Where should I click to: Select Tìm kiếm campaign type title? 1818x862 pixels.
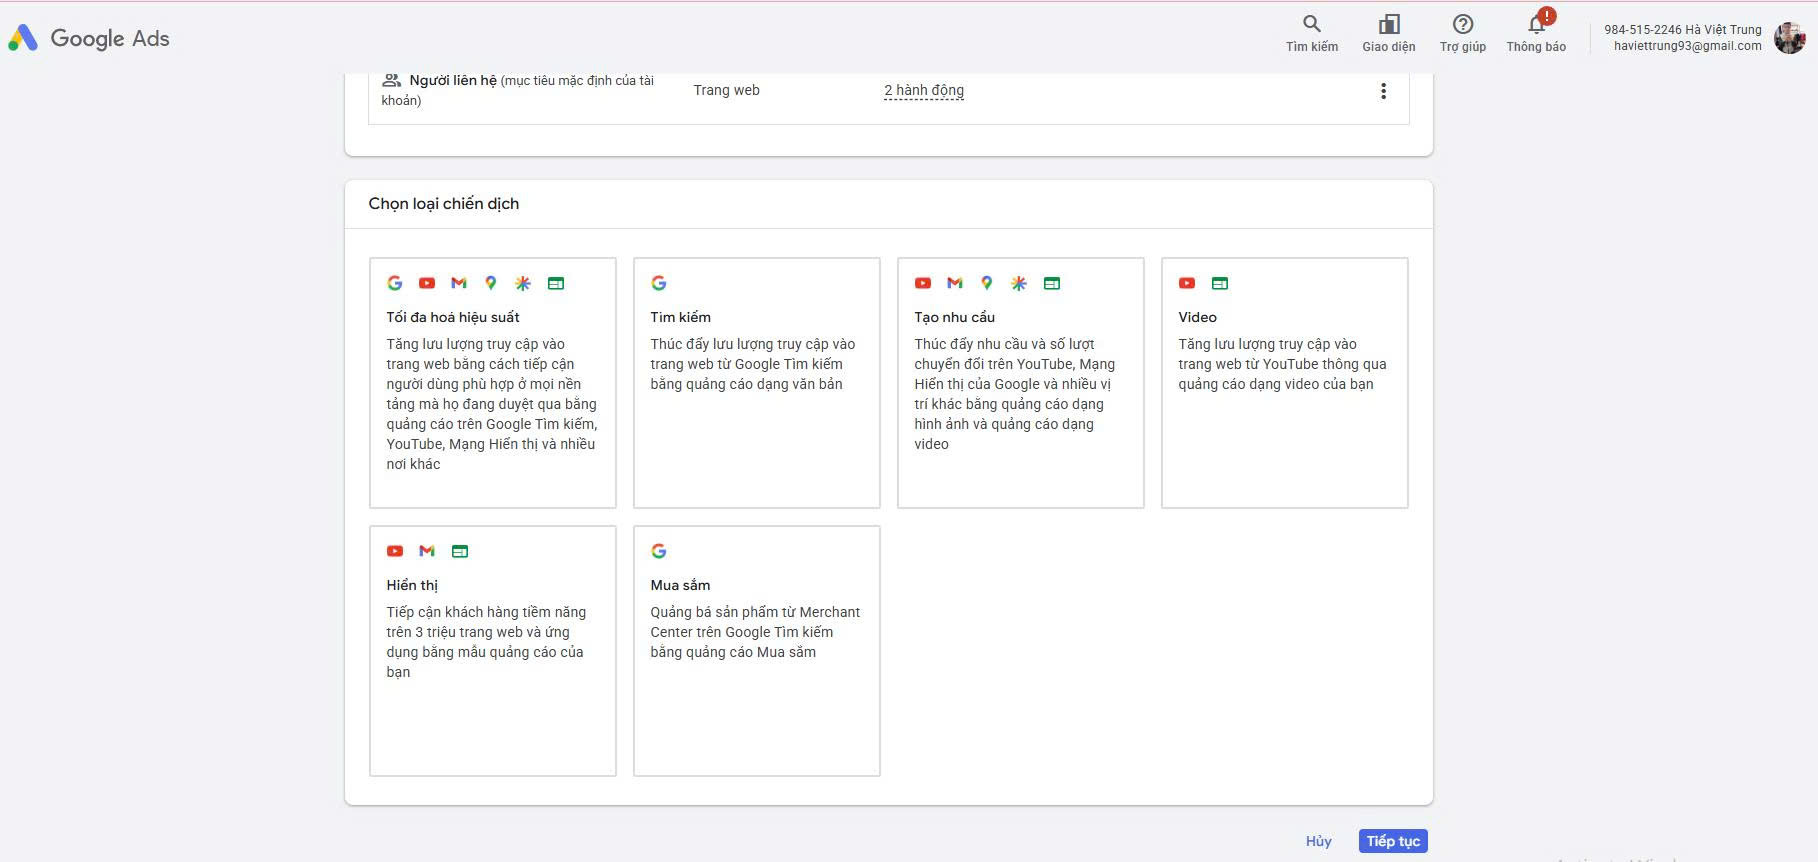(x=680, y=317)
